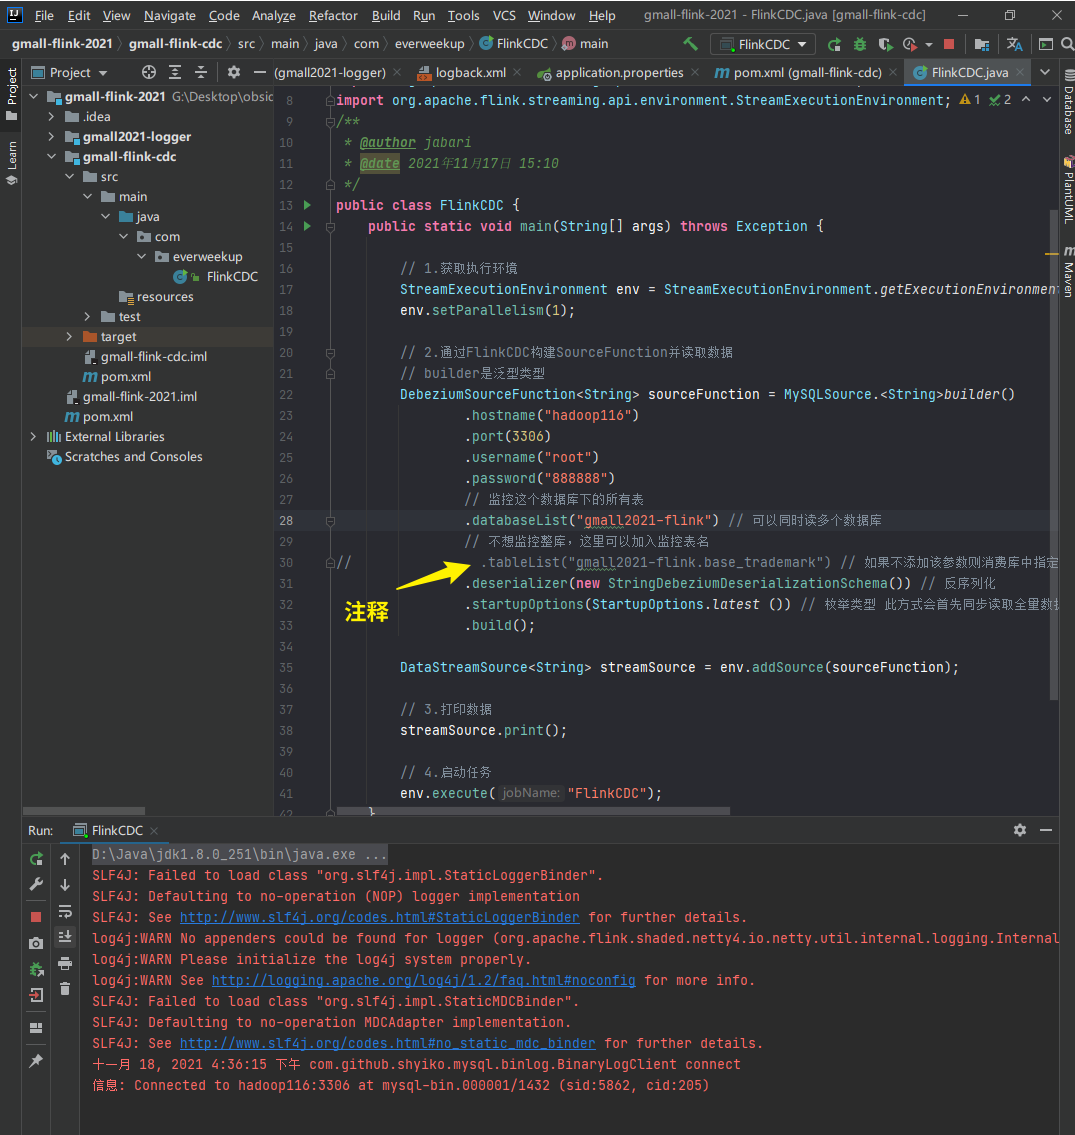Clear console with trash icon
The width and height of the screenshot is (1075, 1135).
(65, 989)
